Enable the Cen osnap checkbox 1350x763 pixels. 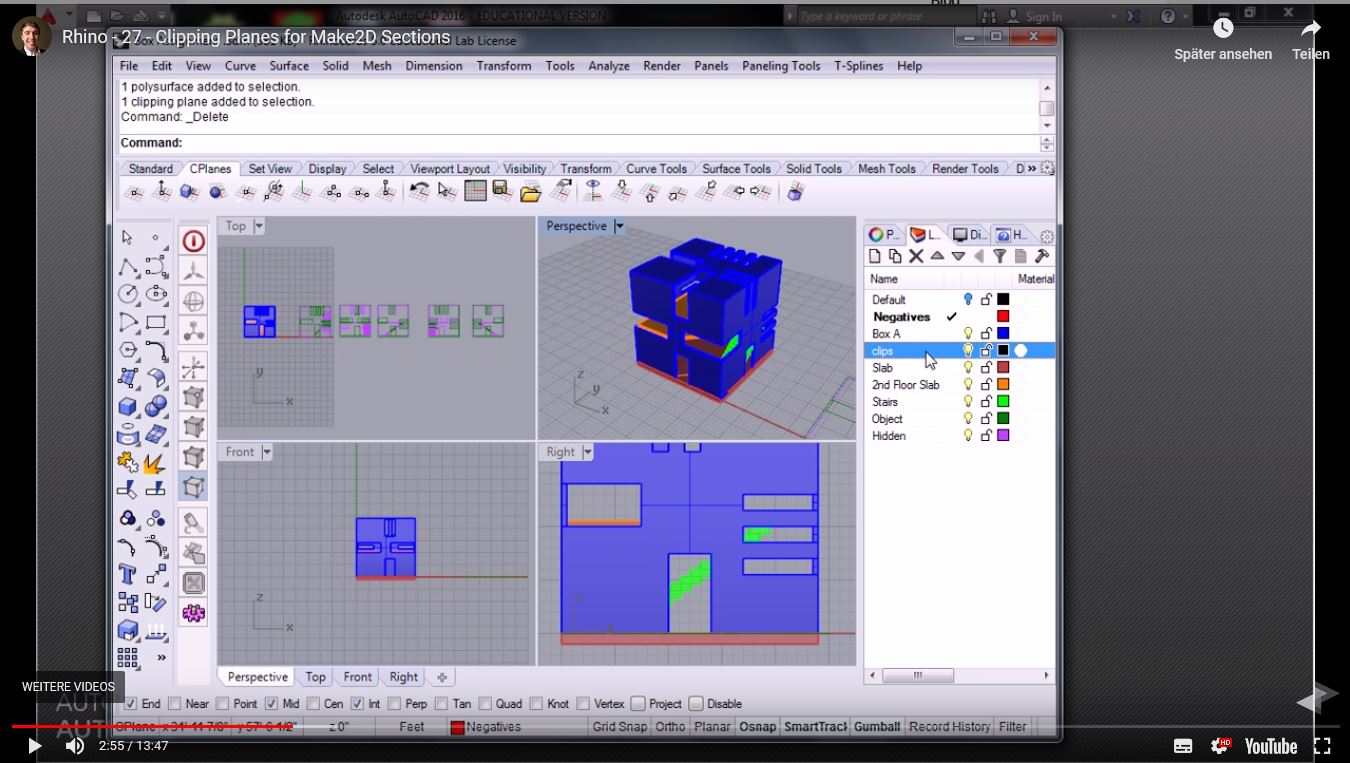[x=313, y=704]
